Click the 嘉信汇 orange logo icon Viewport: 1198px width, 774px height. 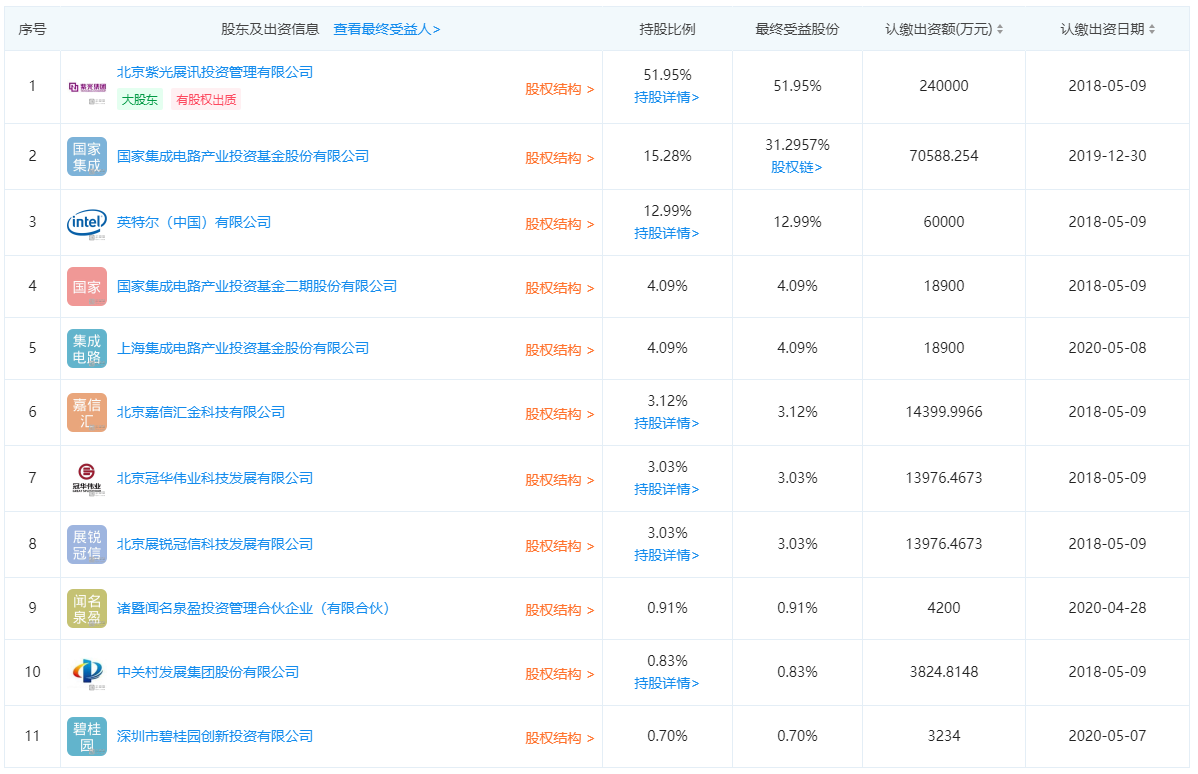coord(87,412)
